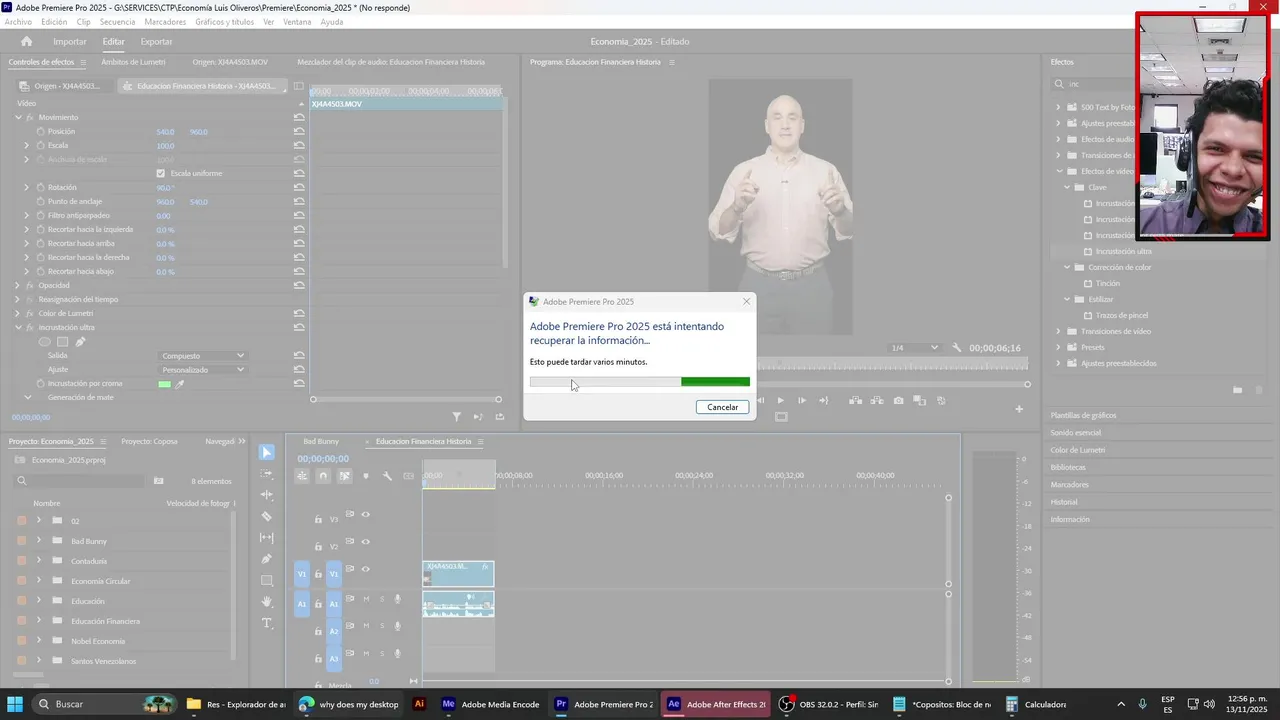Open the Exportar workspace tab

click(156, 41)
